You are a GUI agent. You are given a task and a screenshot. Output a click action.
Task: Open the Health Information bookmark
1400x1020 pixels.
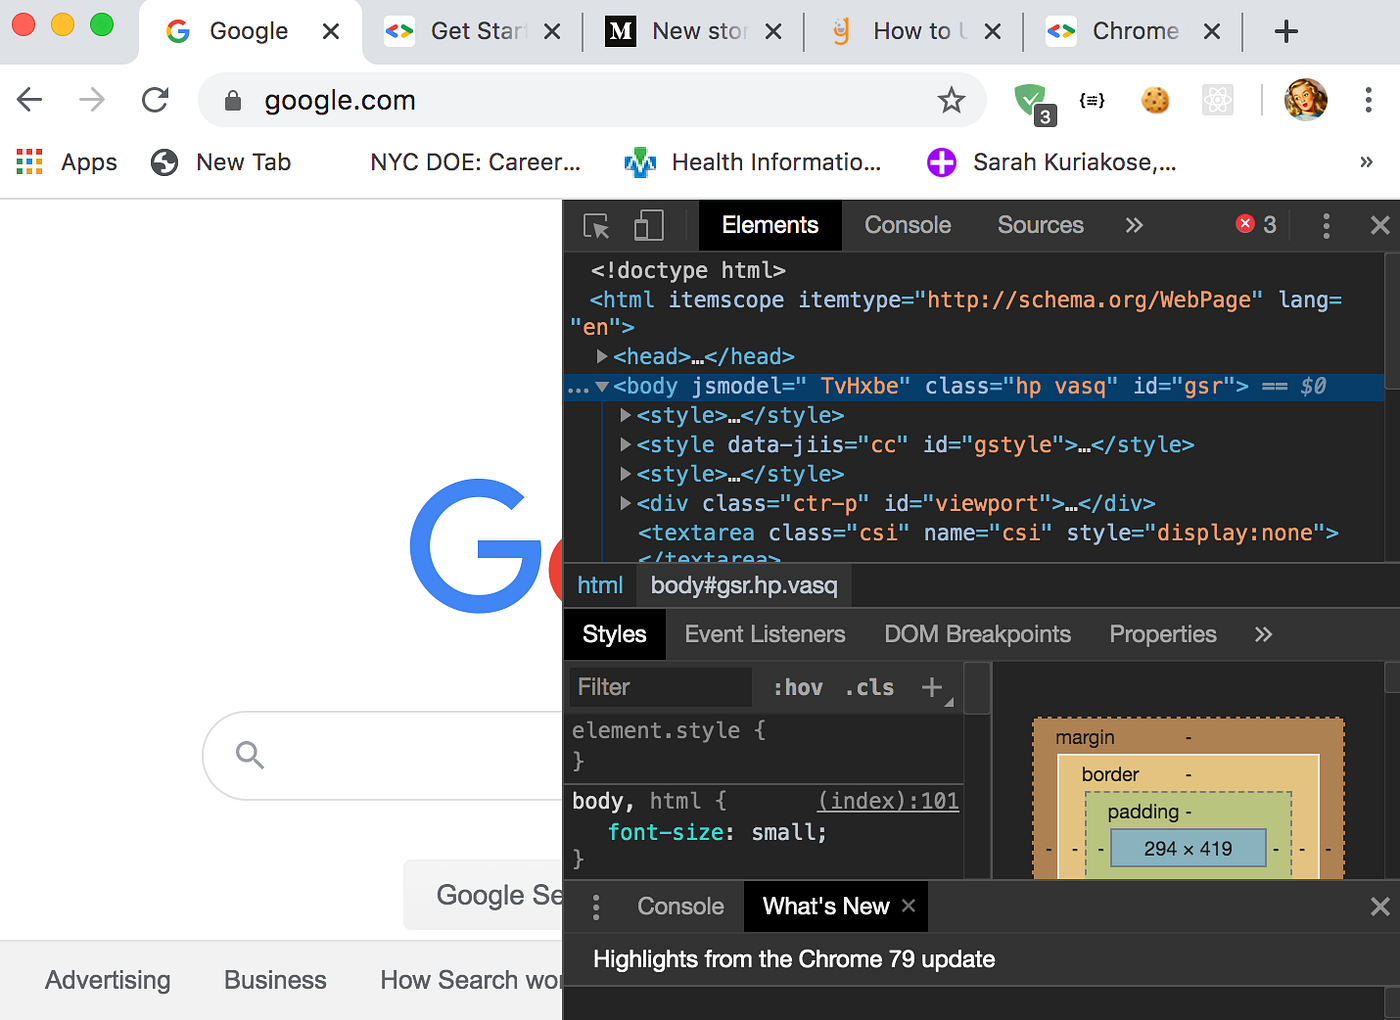pos(753,162)
